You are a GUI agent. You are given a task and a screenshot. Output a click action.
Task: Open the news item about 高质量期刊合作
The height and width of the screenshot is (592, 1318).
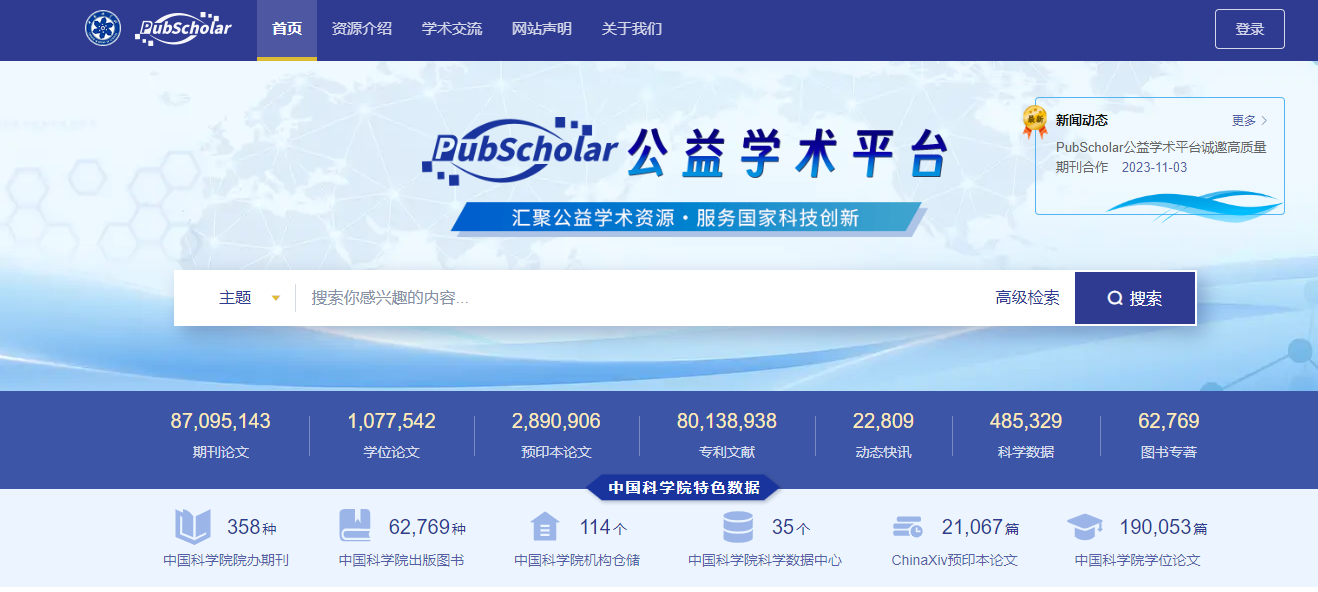tap(1161, 157)
